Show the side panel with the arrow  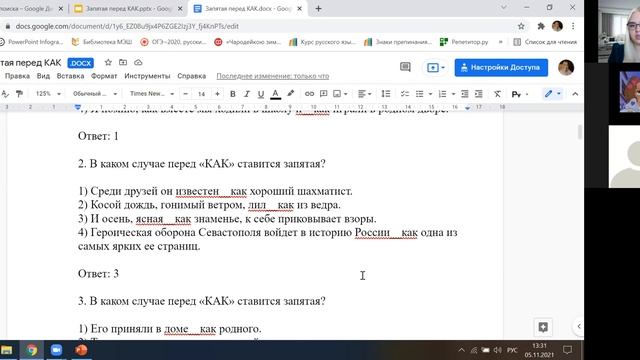579,327
